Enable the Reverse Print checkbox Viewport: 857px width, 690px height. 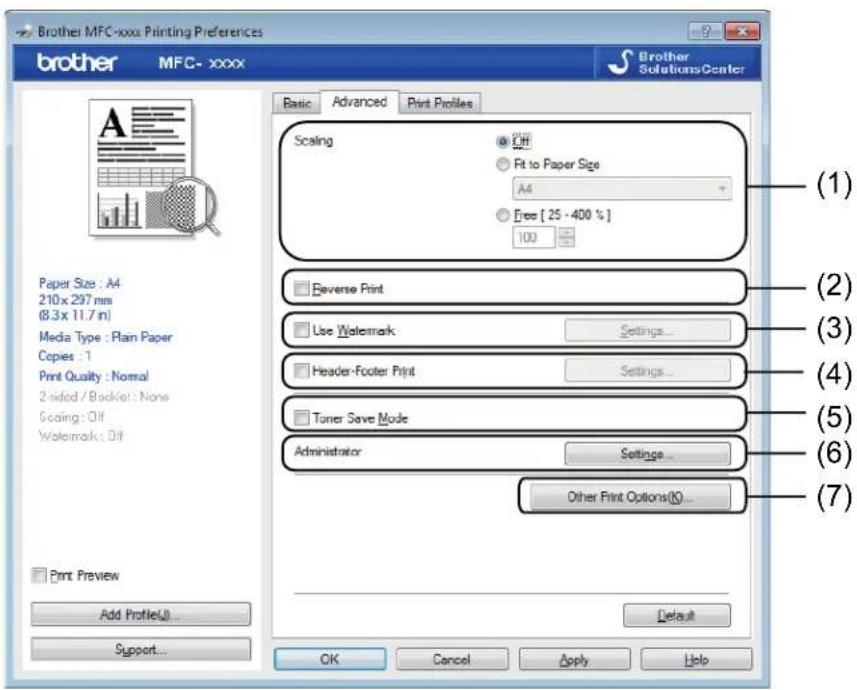301,288
